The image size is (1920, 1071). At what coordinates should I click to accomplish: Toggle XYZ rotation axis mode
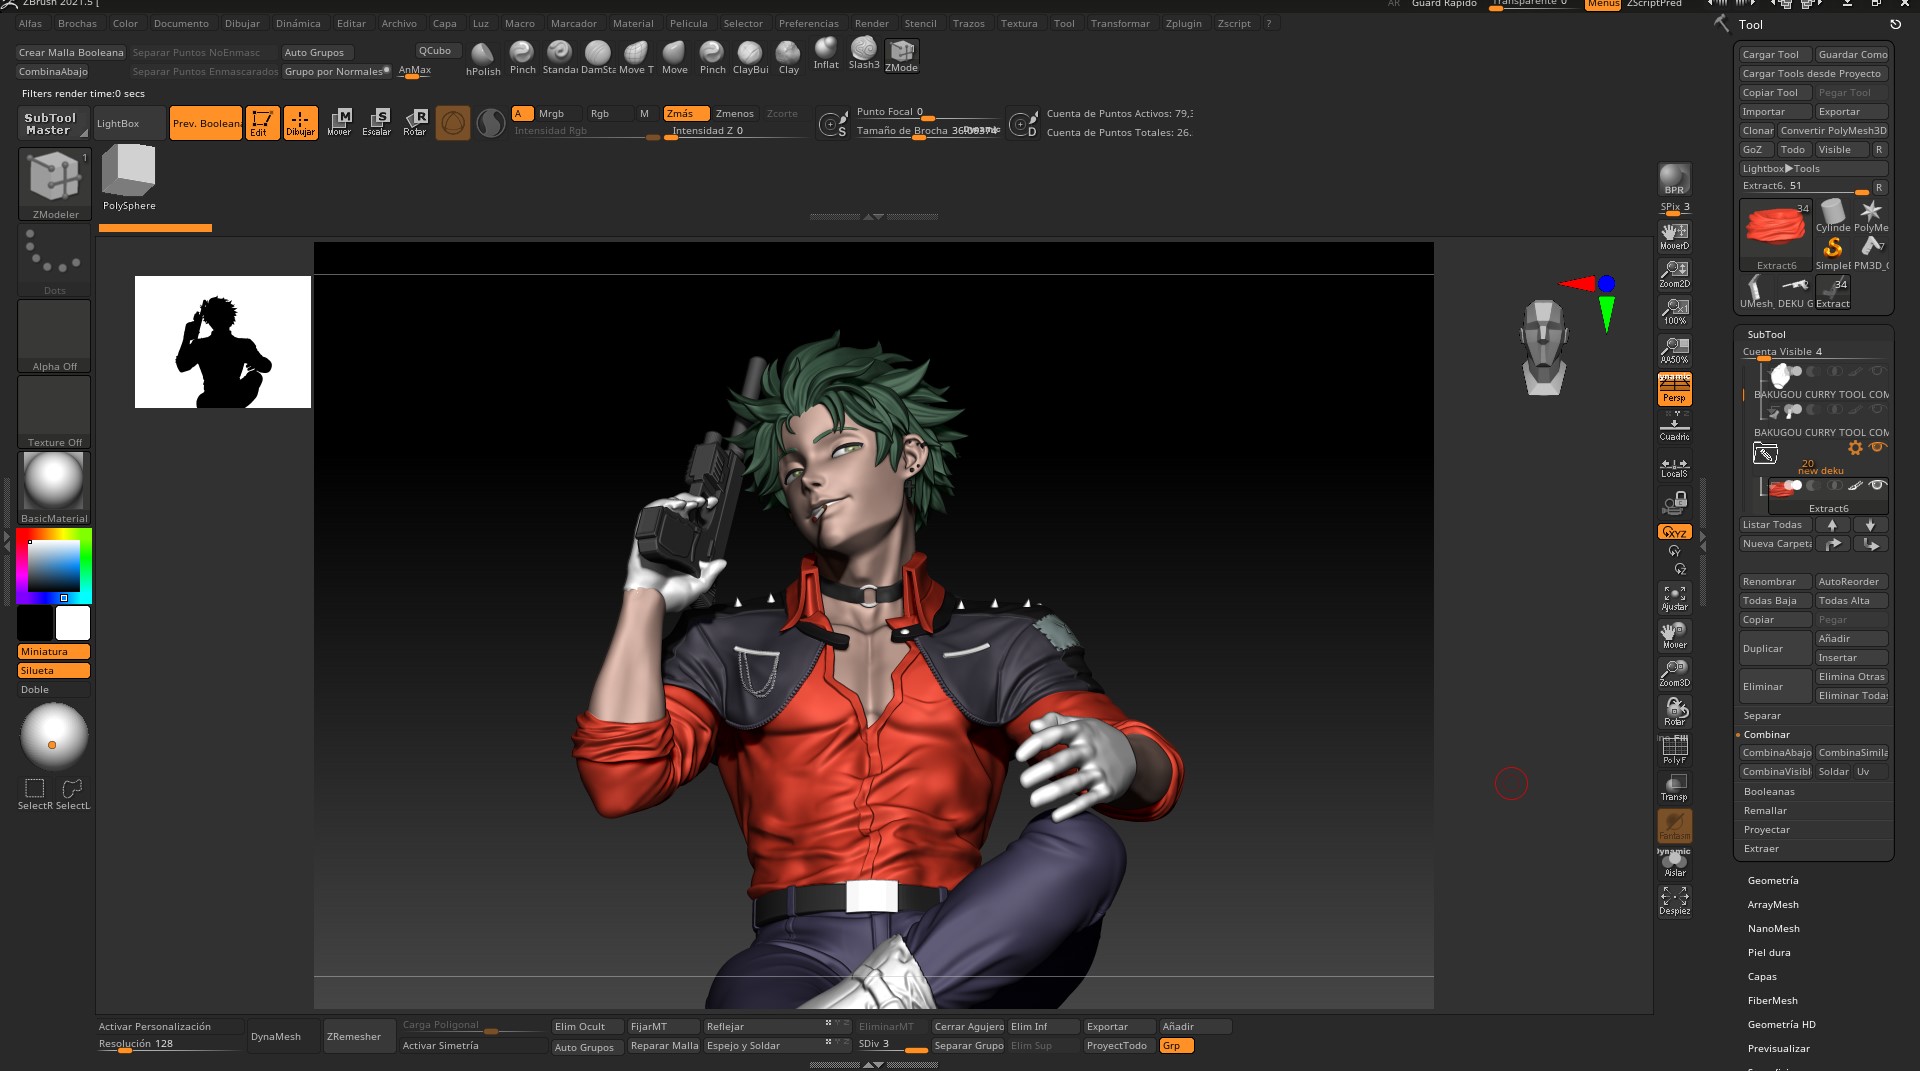point(1674,532)
